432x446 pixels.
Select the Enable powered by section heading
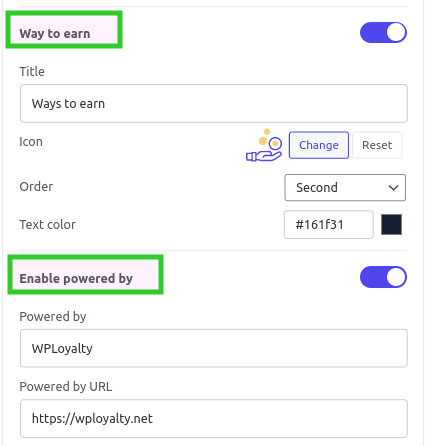click(x=76, y=278)
